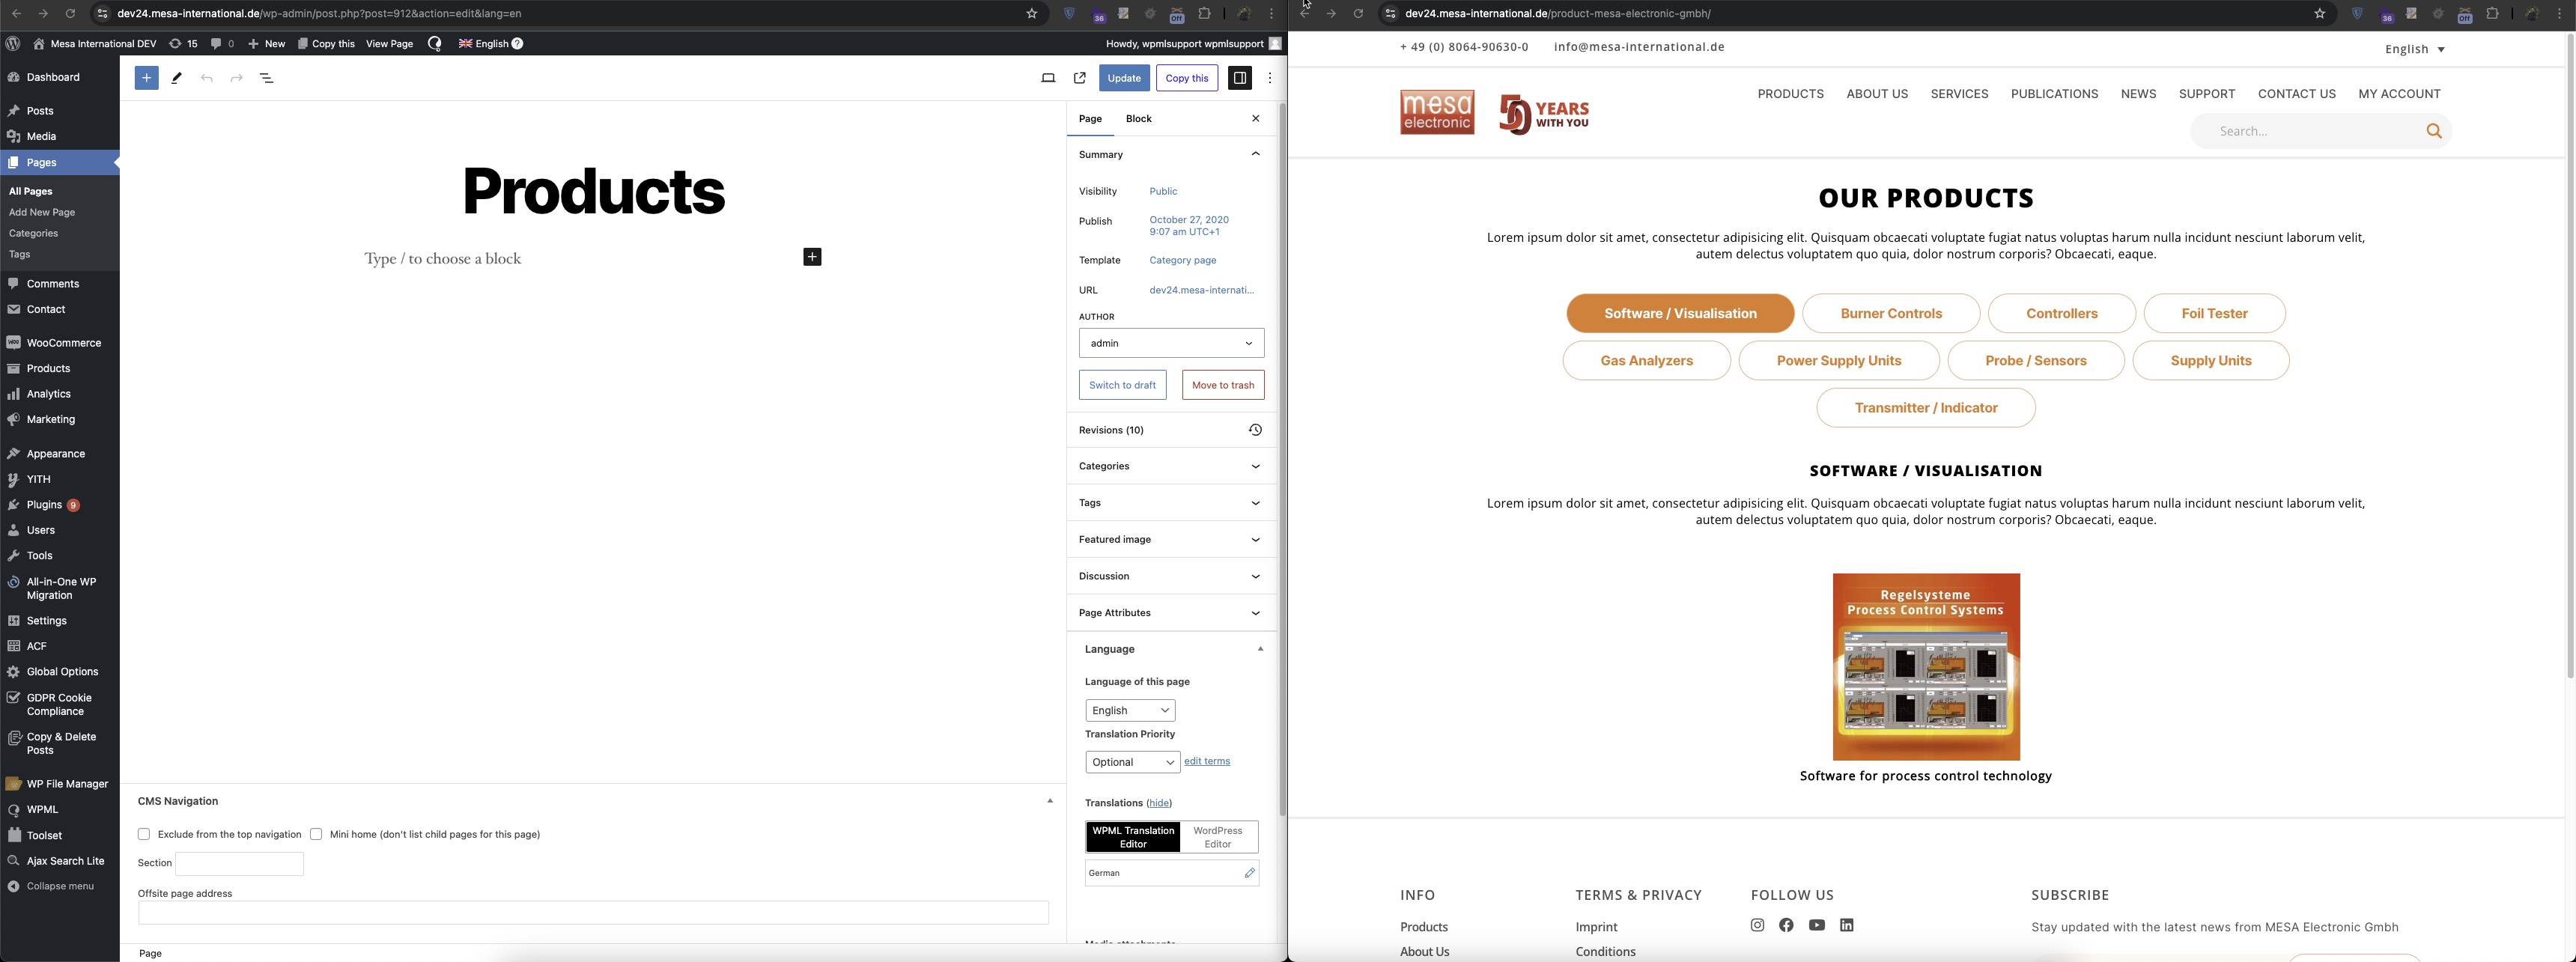Viewport: 2576px width, 962px height.
Task: Open the Author admin dropdown
Action: (1171, 344)
